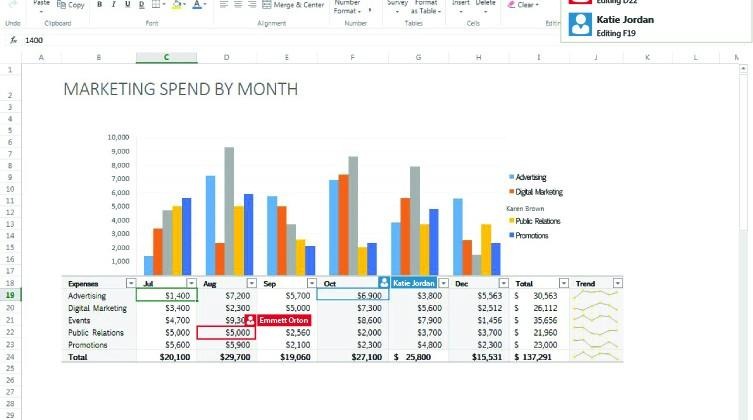
Task: Click the Public Relations legend entry
Action: tap(534, 221)
